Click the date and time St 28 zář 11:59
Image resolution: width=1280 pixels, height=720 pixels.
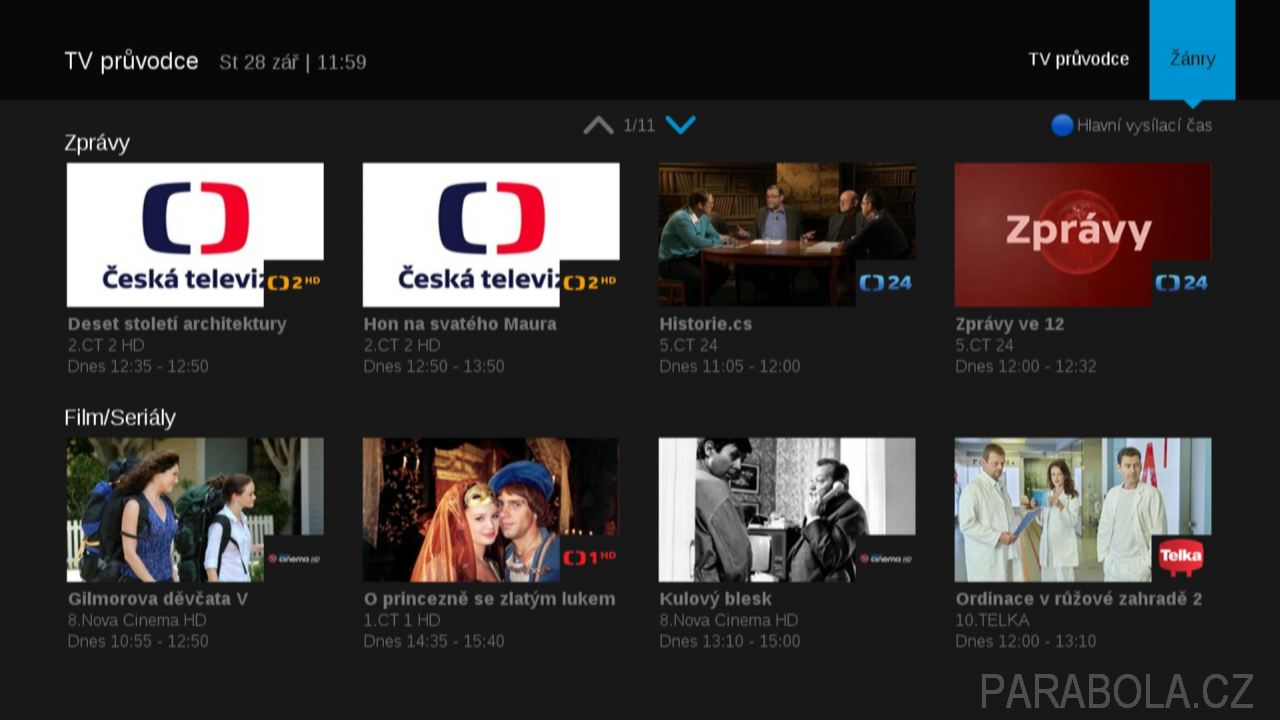[x=293, y=62]
